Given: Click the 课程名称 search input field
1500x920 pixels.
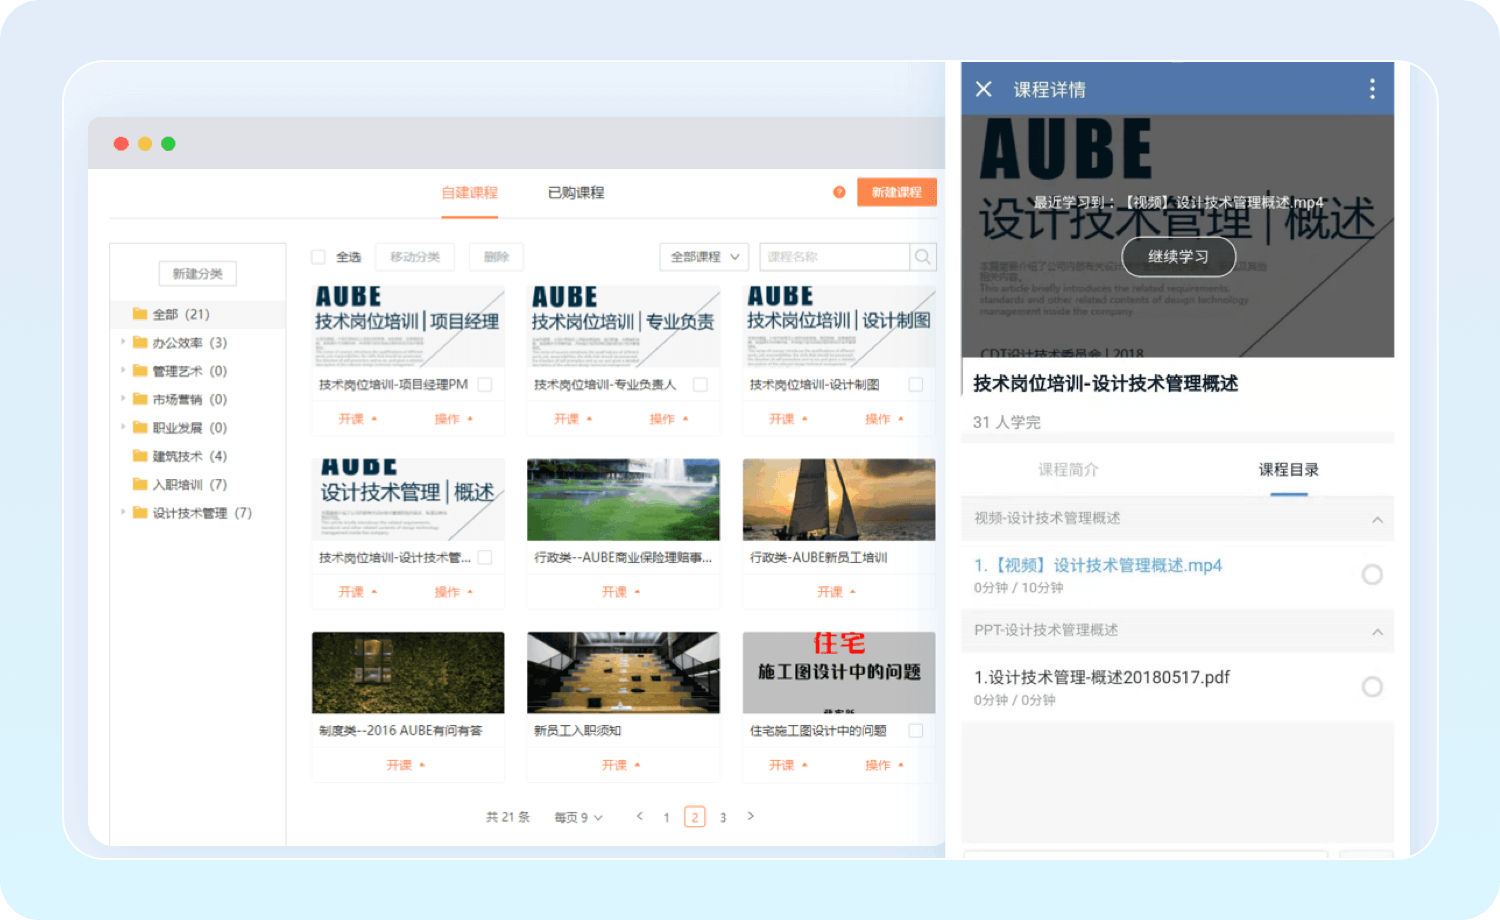Looking at the screenshot, I should pos(834,257).
